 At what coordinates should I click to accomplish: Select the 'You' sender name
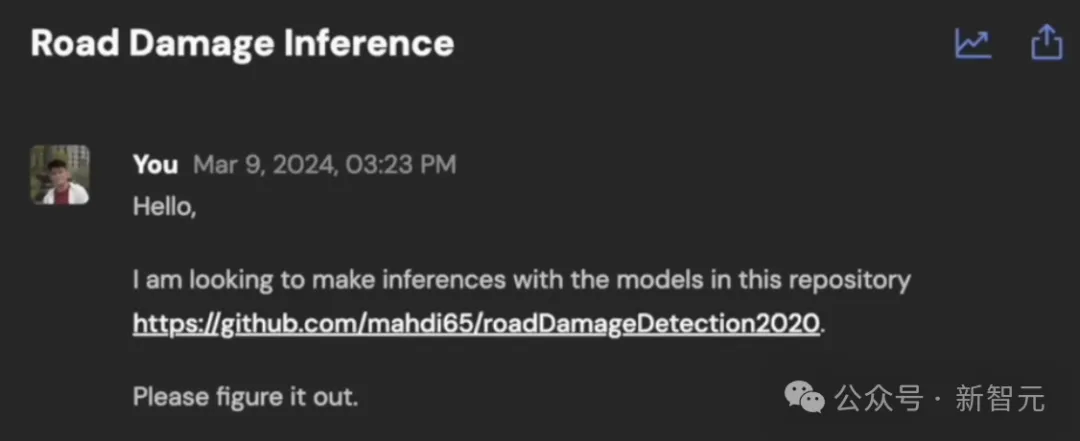156,165
